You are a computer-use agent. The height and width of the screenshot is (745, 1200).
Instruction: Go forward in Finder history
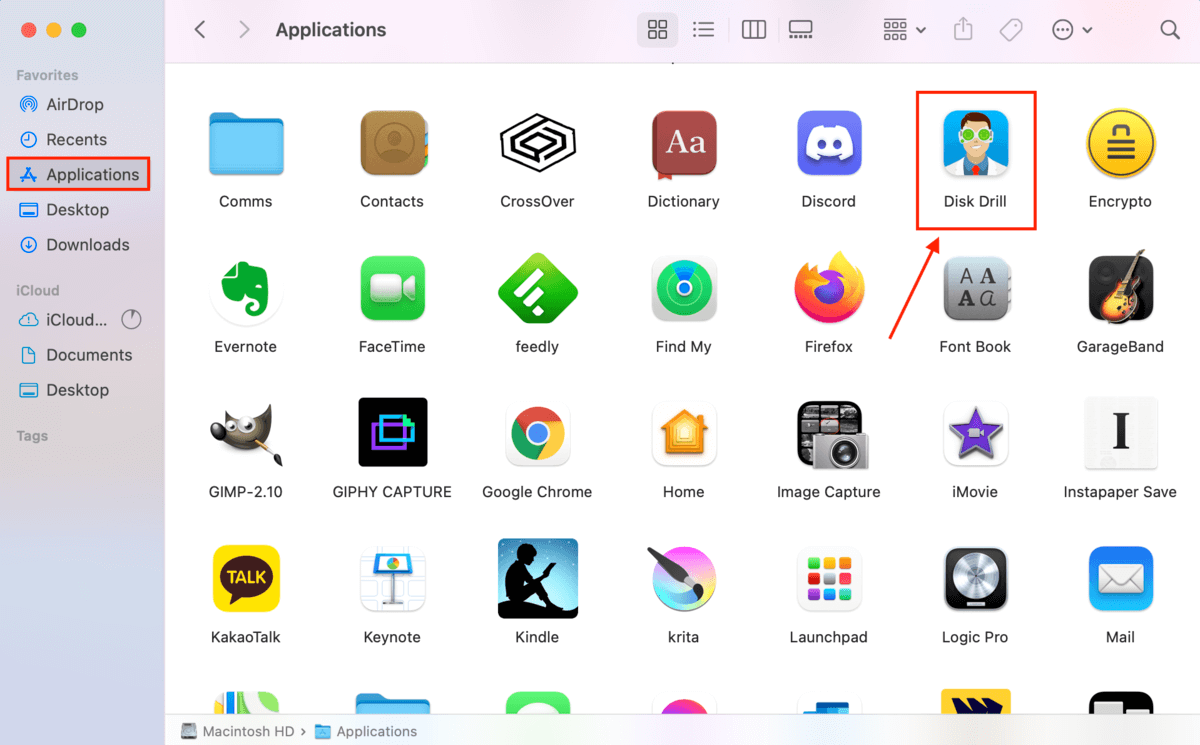244,30
